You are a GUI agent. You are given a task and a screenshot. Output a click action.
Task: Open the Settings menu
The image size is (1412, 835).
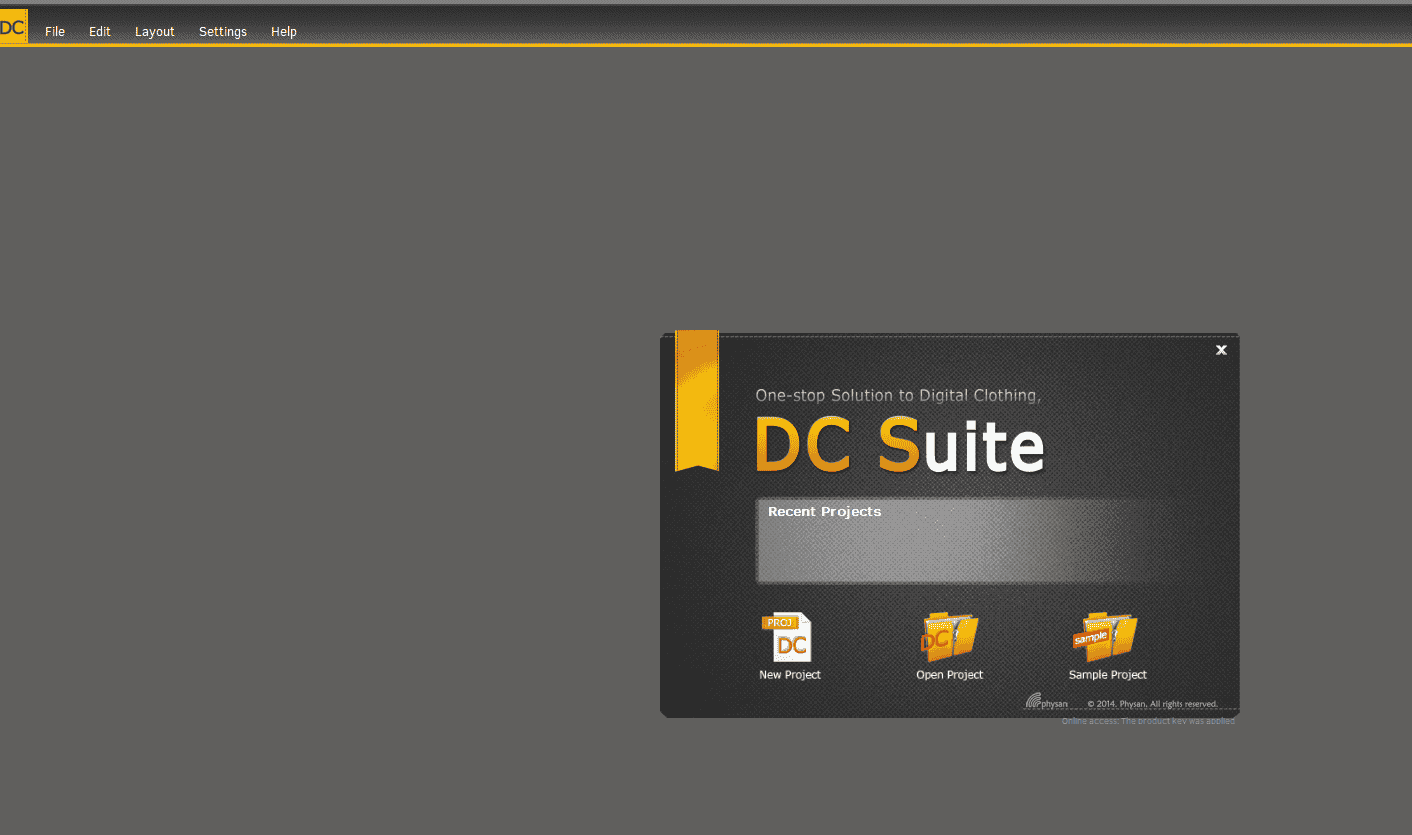pos(222,31)
